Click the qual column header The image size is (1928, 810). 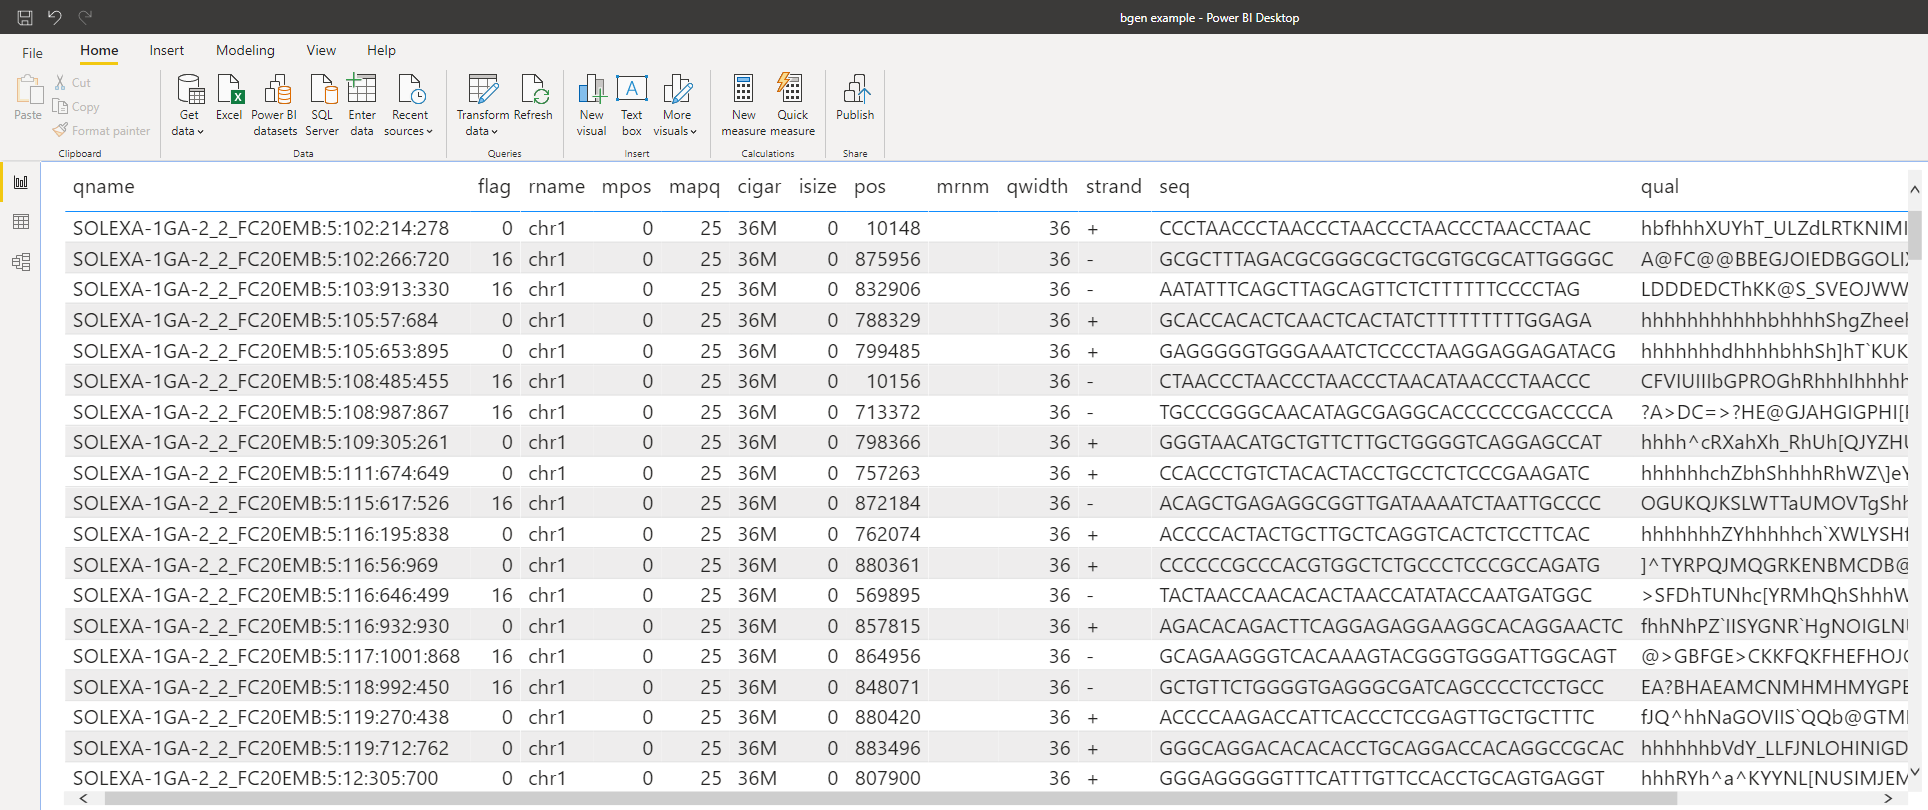(x=1660, y=187)
